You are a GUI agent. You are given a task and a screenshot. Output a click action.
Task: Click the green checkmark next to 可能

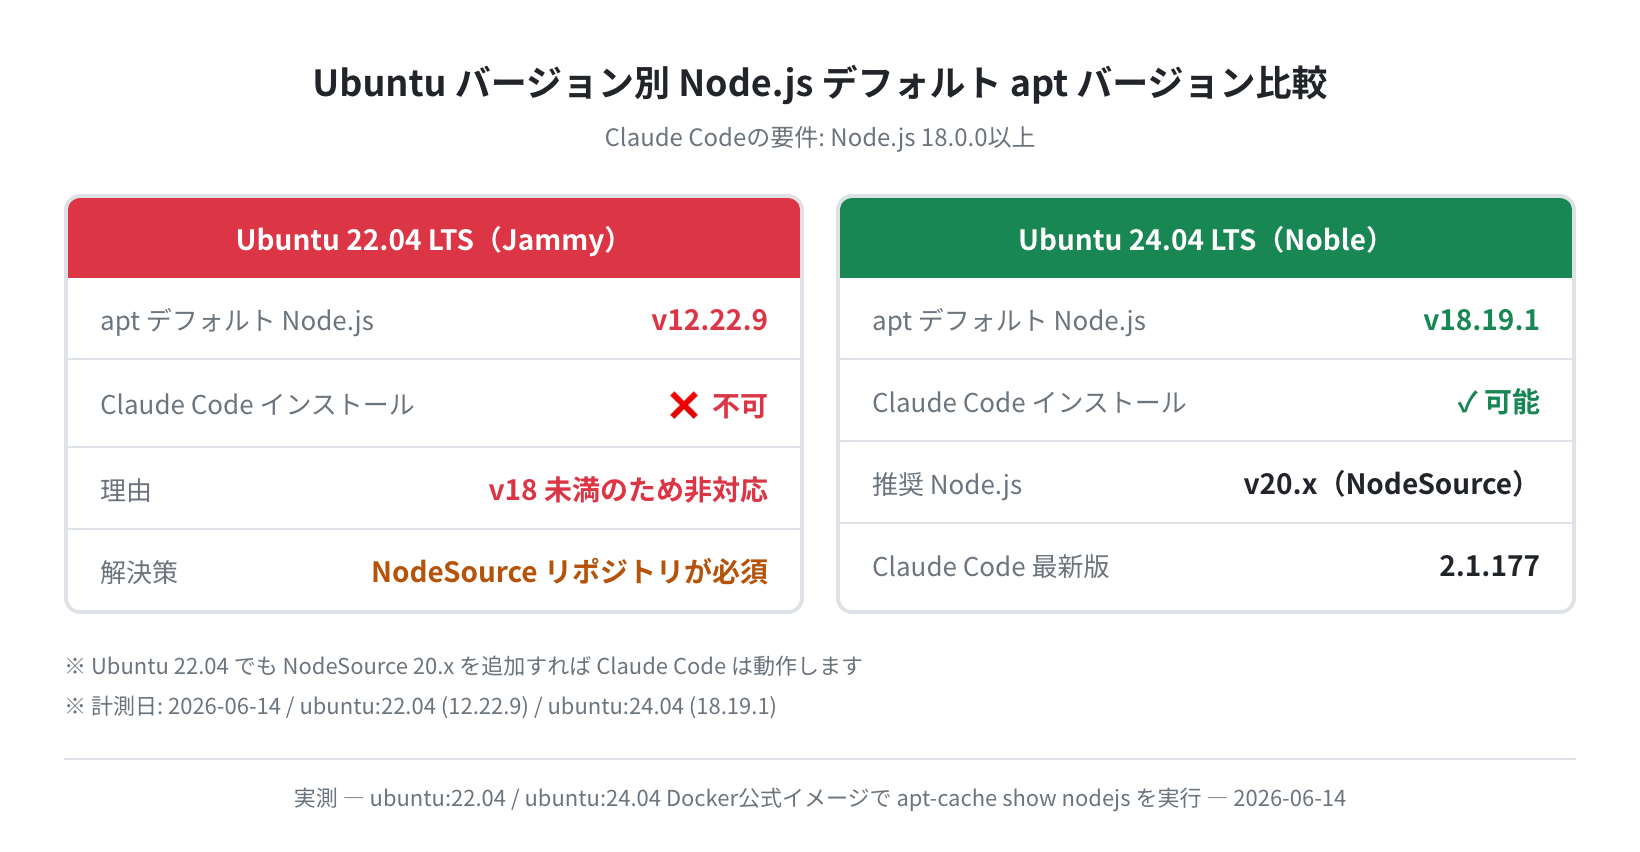tap(1466, 403)
